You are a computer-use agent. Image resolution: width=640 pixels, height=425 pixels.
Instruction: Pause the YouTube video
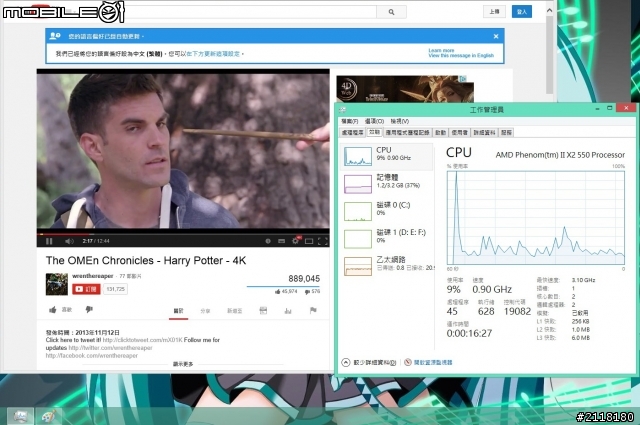tap(49, 241)
